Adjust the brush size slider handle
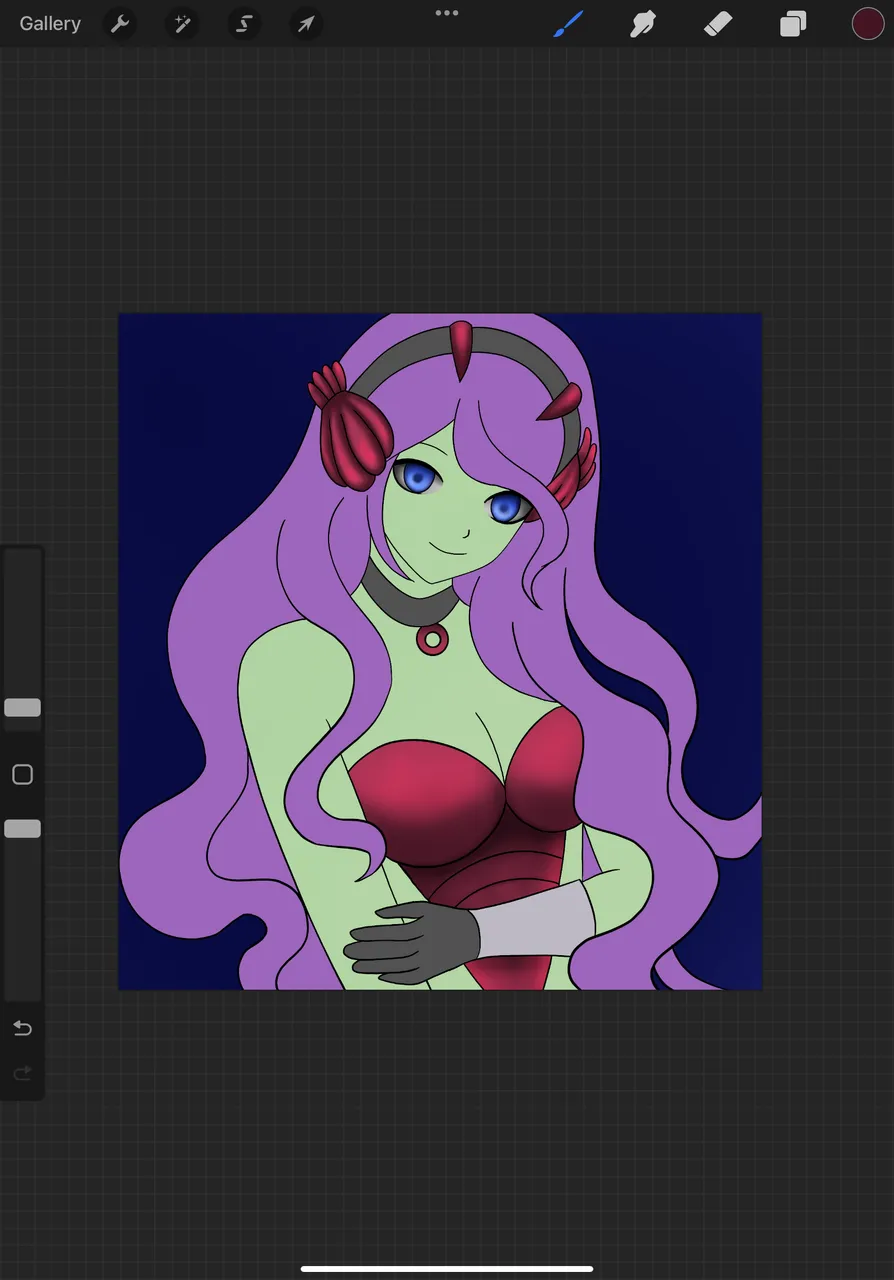 [x=22, y=708]
